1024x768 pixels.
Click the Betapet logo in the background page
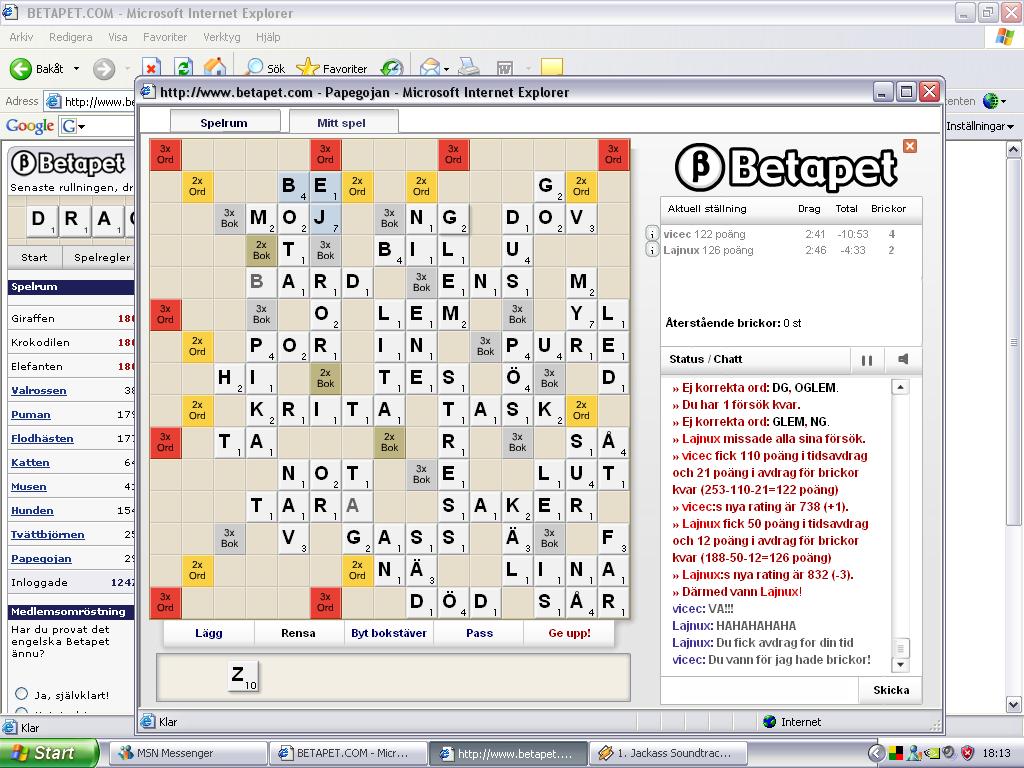pyautogui.click(x=68, y=163)
